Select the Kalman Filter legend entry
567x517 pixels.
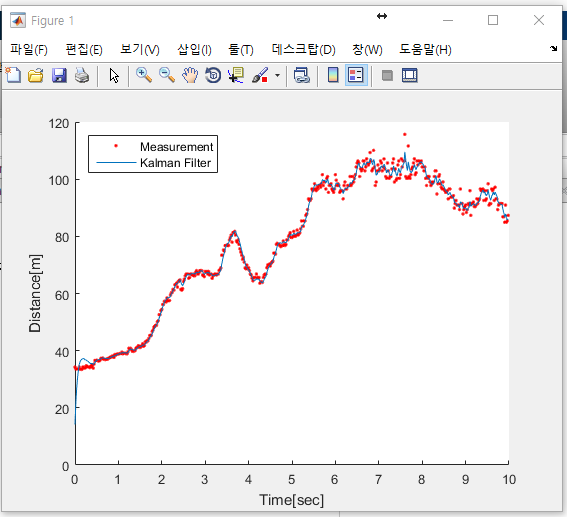[175, 163]
